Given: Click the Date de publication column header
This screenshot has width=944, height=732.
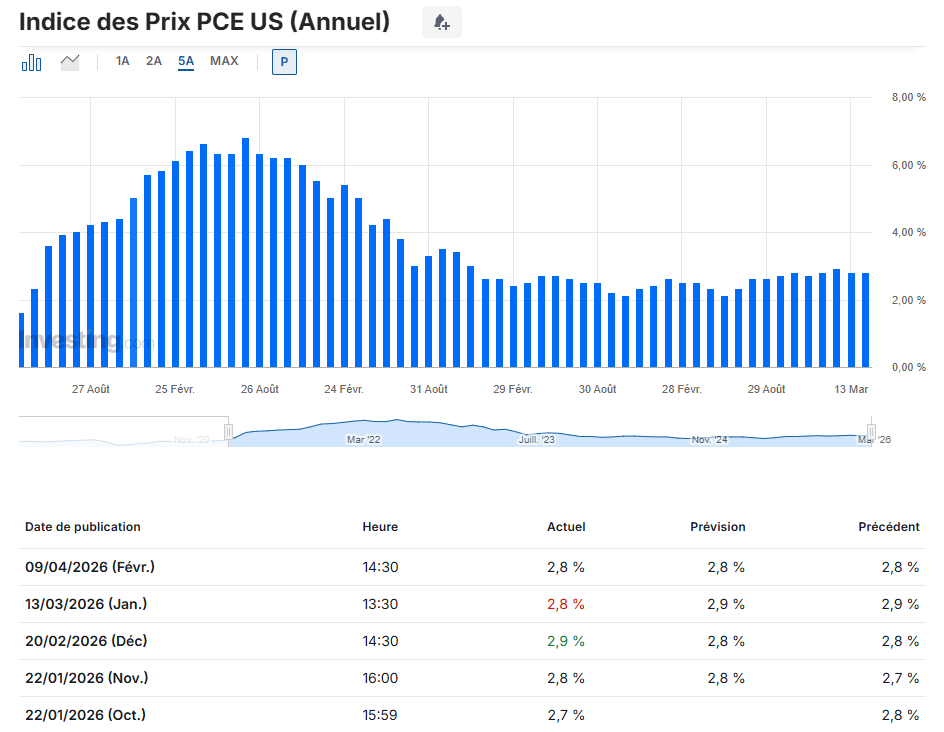Looking at the screenshot, I should click(83, 527).
